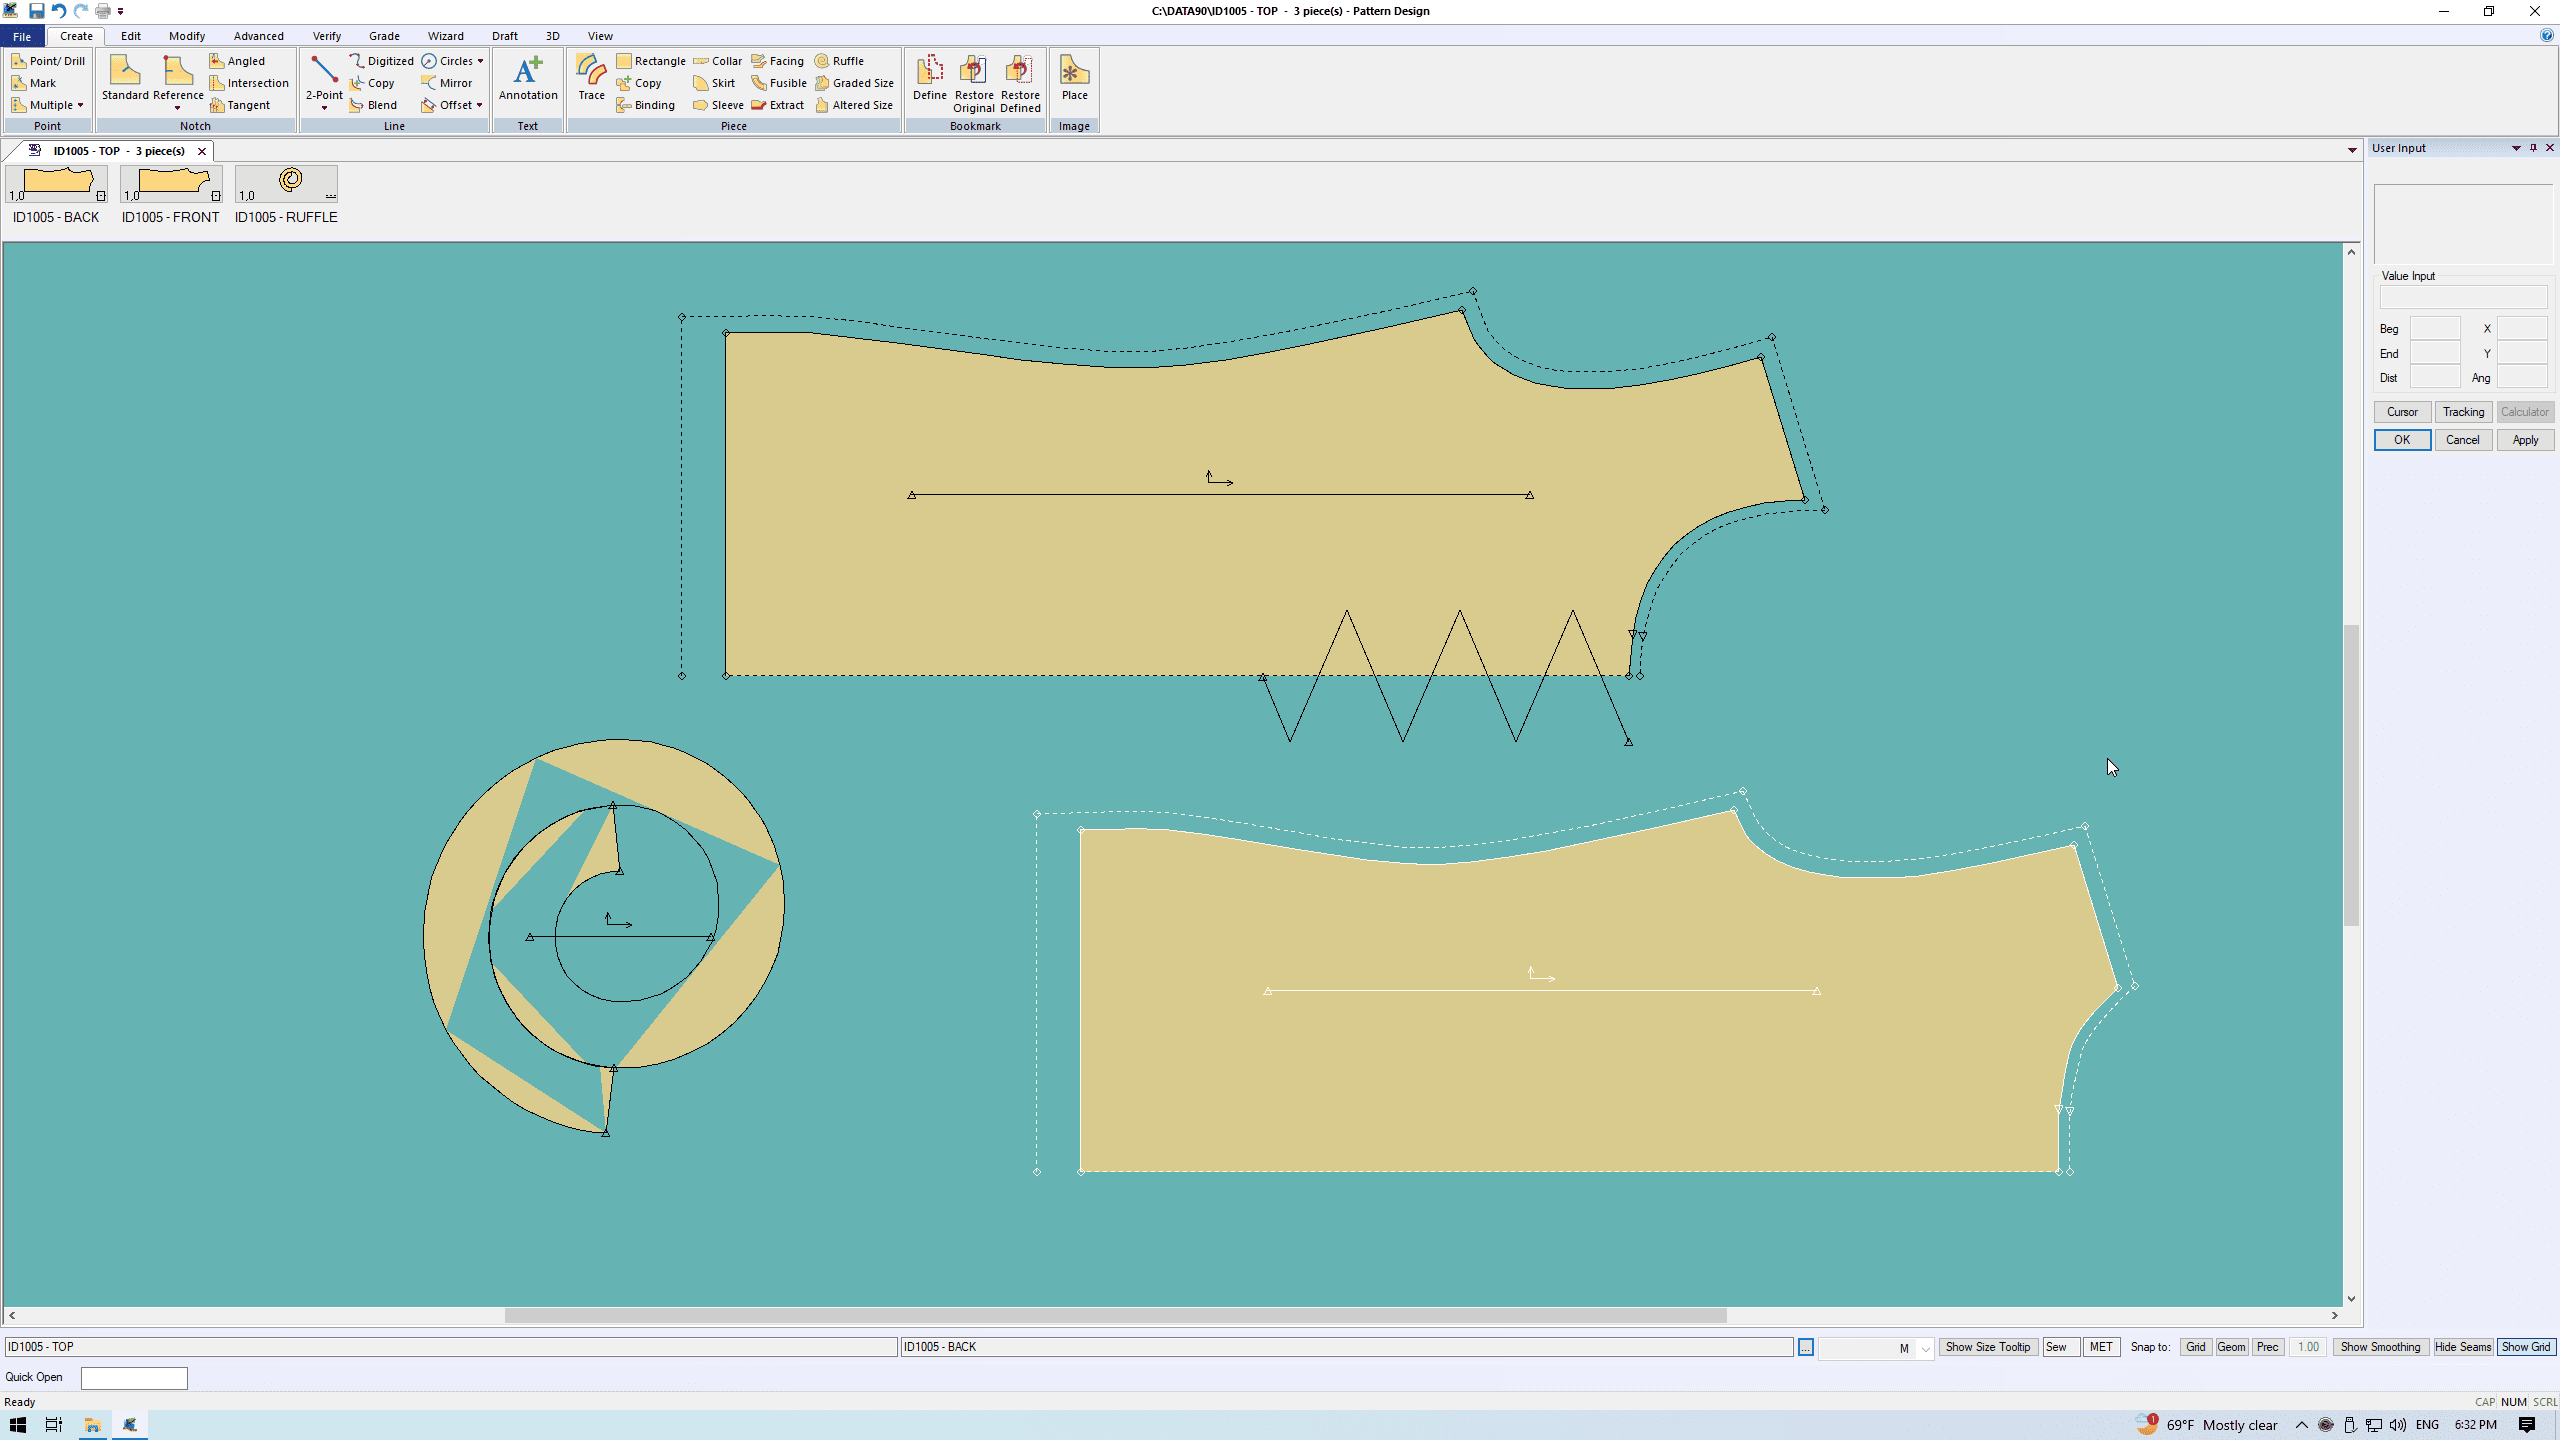2560x1440 pixels.
Task: Select the Ruffle piece tool
Action: (839, 61)
